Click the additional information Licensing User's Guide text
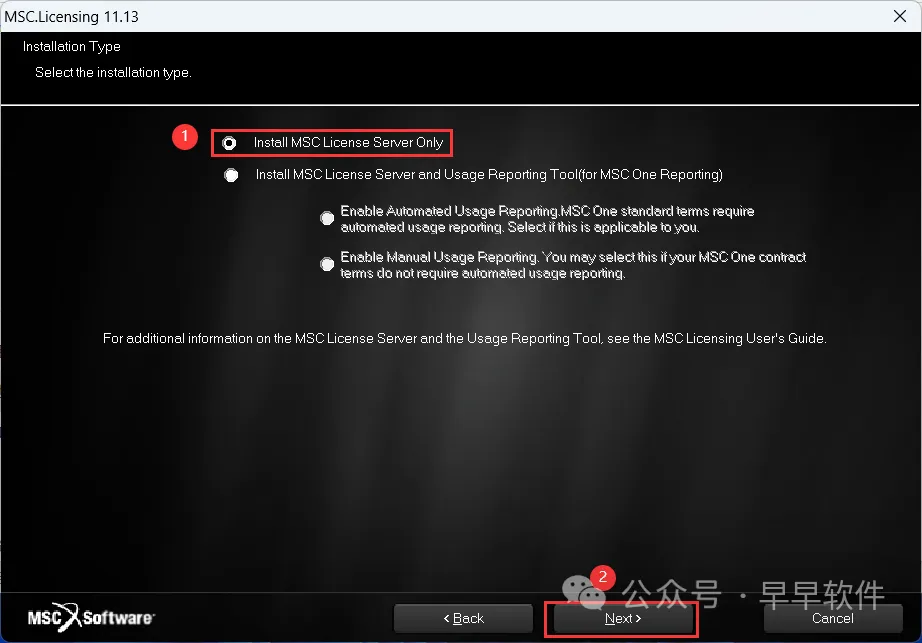This screenshot has width=922, height=643. coord(465,339)
